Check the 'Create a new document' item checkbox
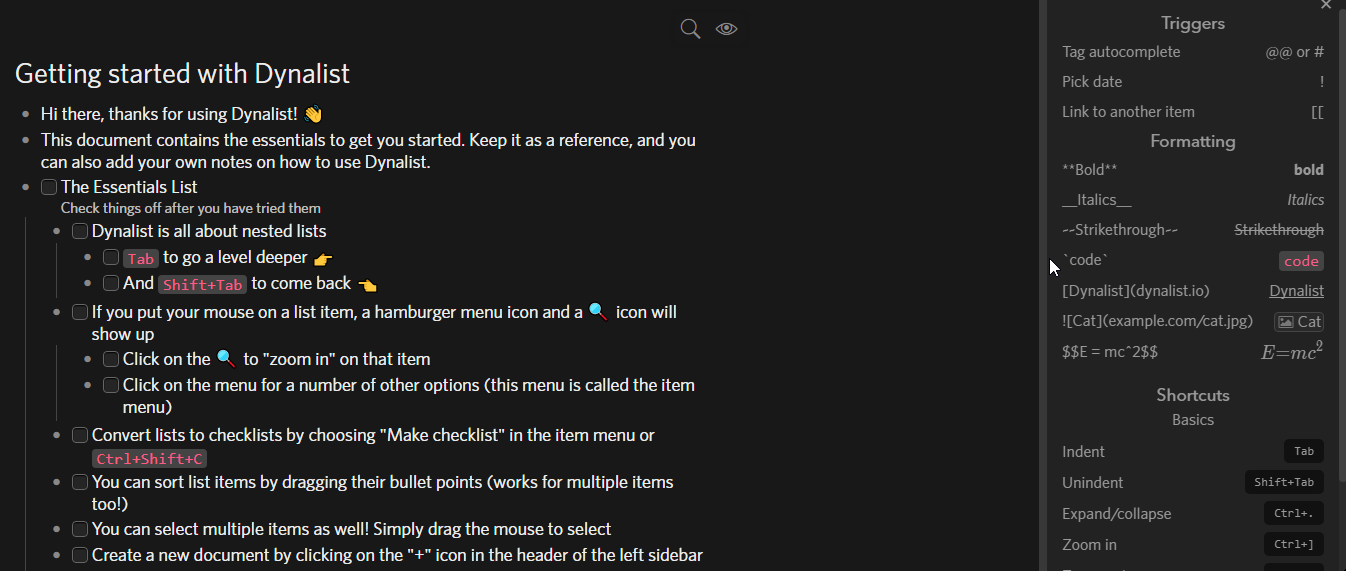 pos(80,555)
